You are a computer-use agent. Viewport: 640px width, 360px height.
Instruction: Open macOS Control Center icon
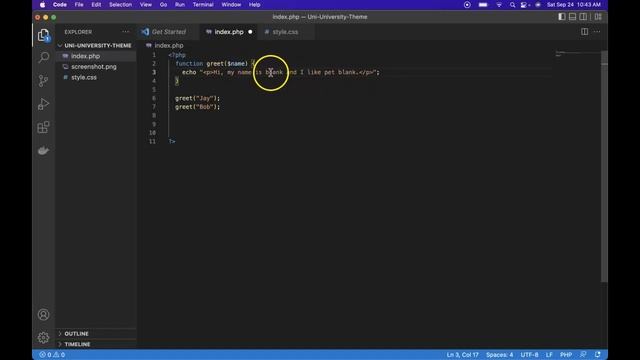click(525, 5)
